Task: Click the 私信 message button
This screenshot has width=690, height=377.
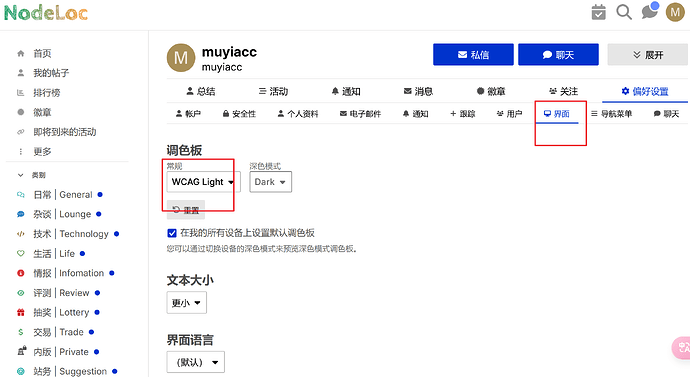Action: click(473, 55)
